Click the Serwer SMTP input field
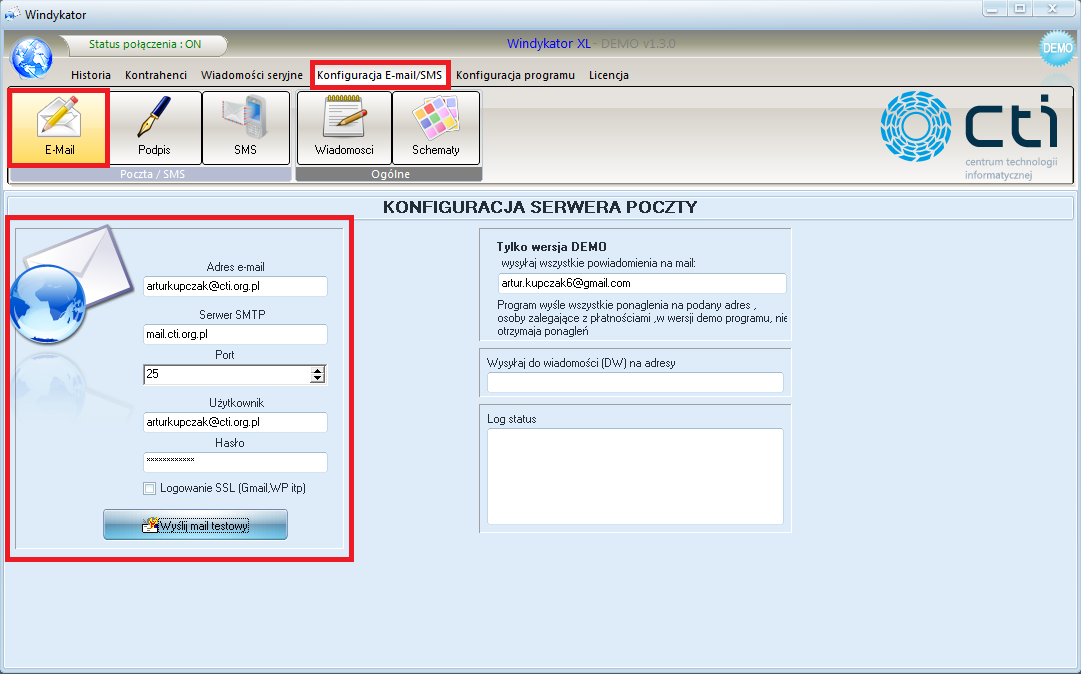The height and width of the screenshot is (674, 1081). 235,334
